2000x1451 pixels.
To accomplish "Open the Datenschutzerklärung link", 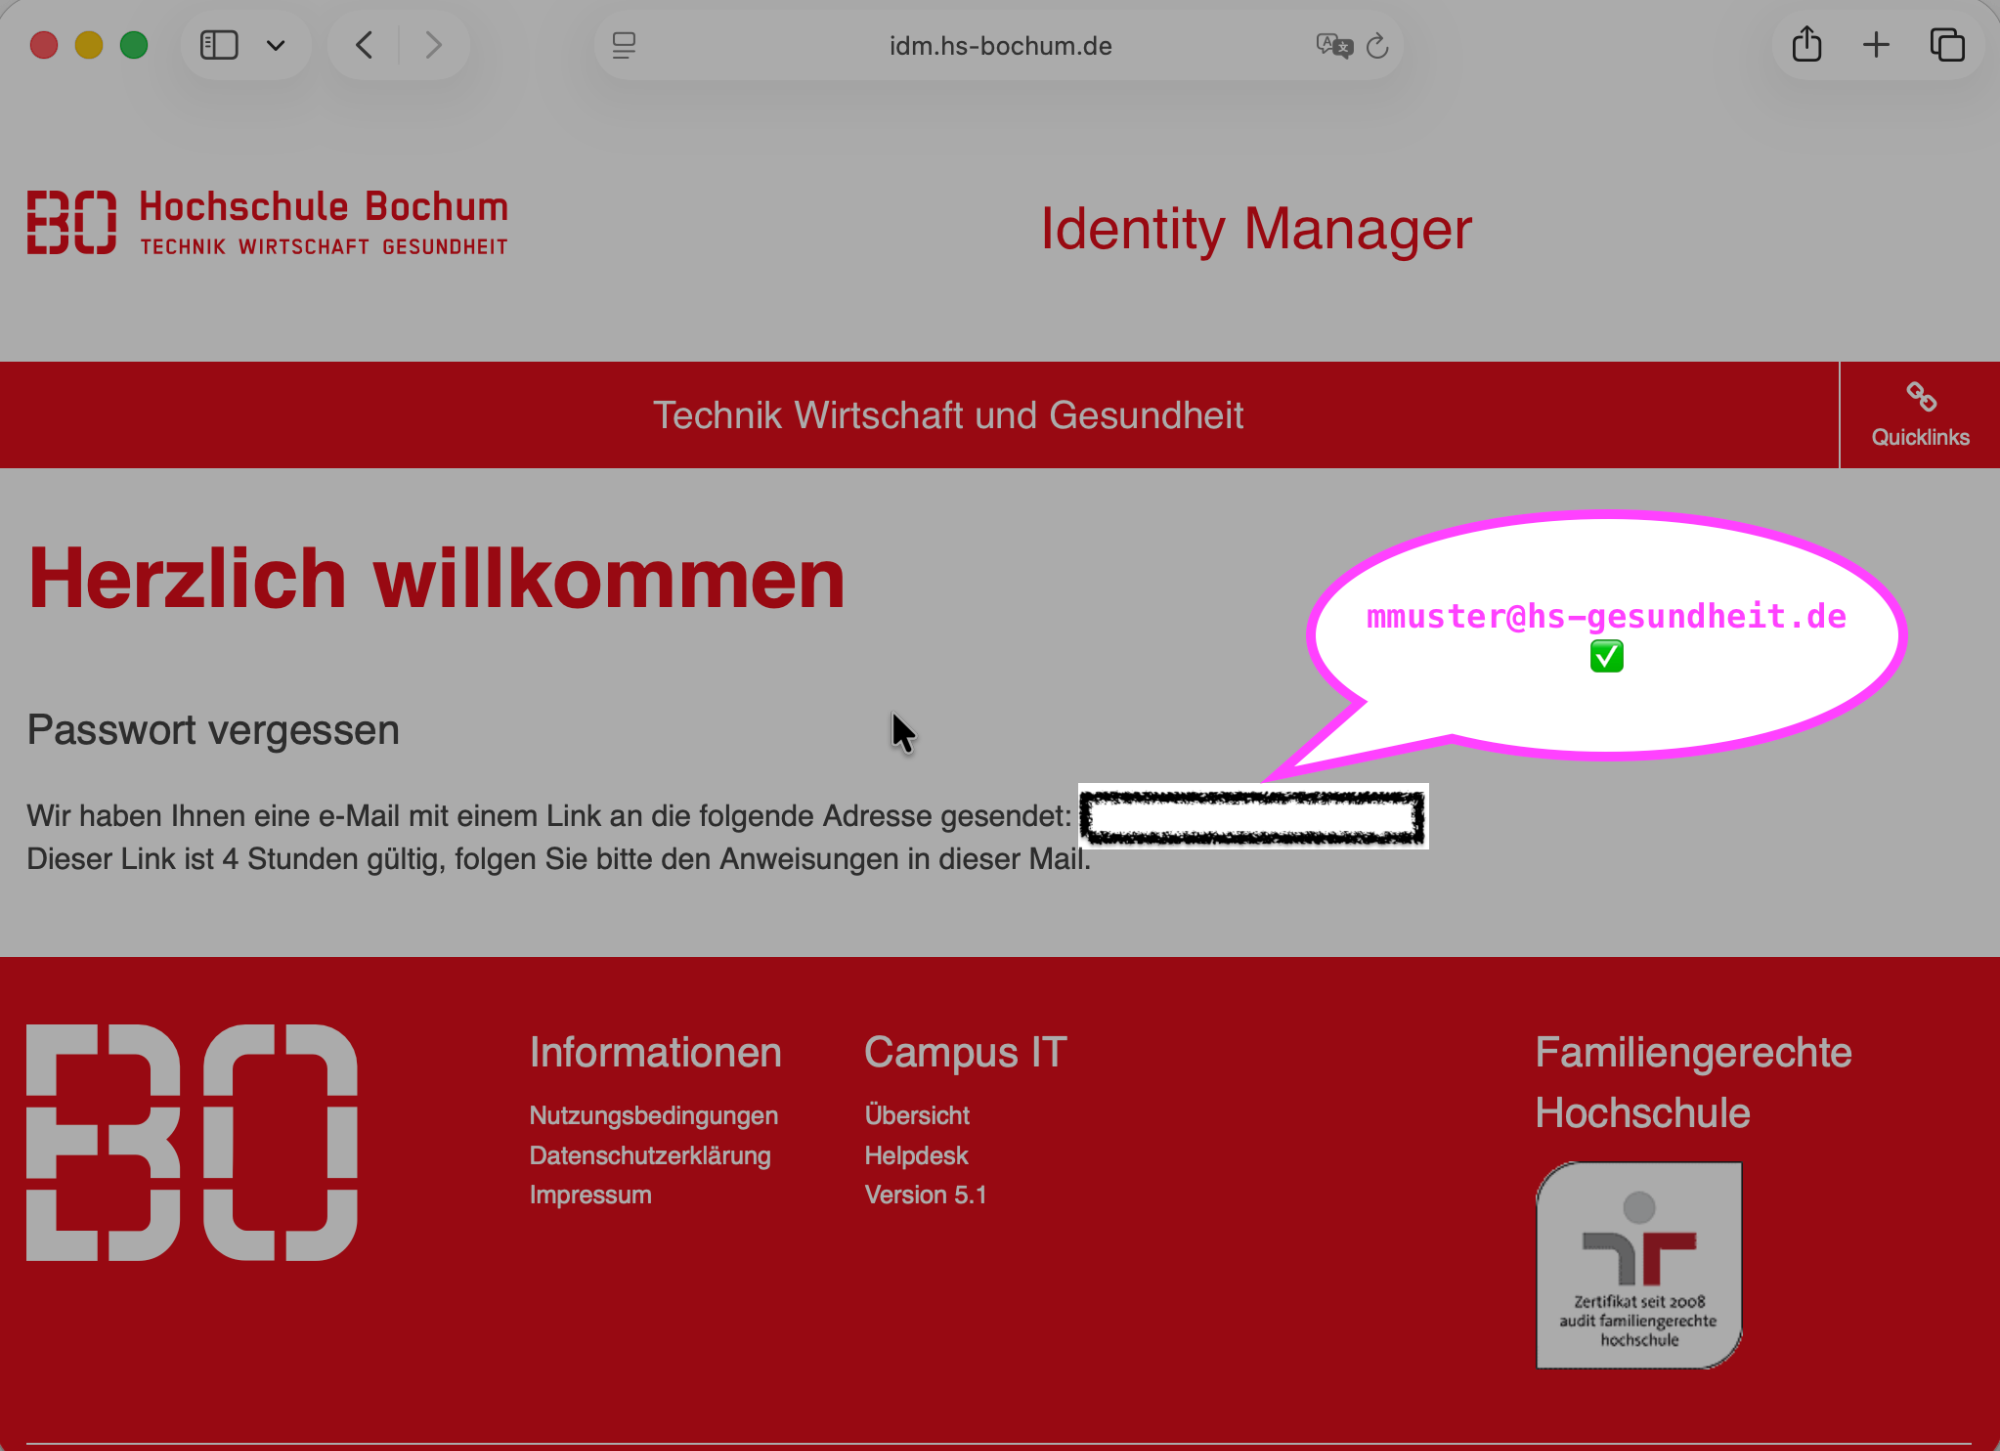I will pos(649,1155).
